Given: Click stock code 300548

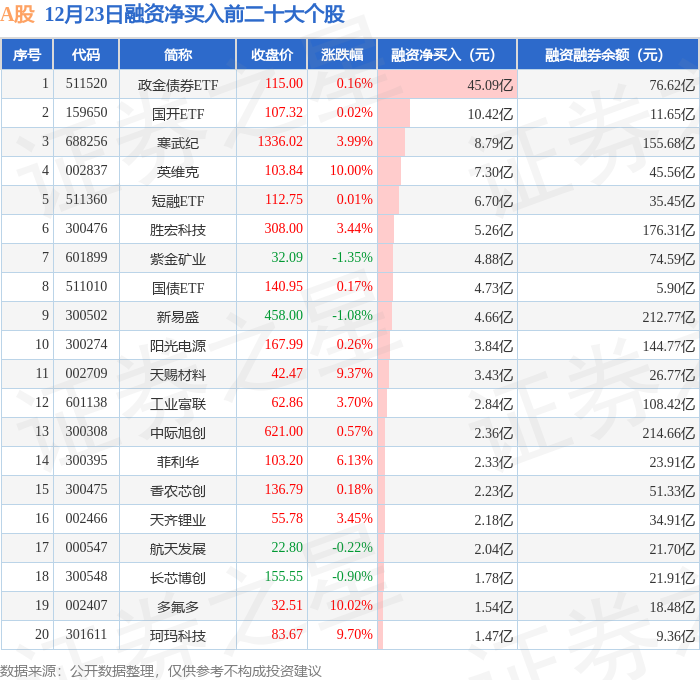Looking at the screenshot, I should click(x=86, y=577).
